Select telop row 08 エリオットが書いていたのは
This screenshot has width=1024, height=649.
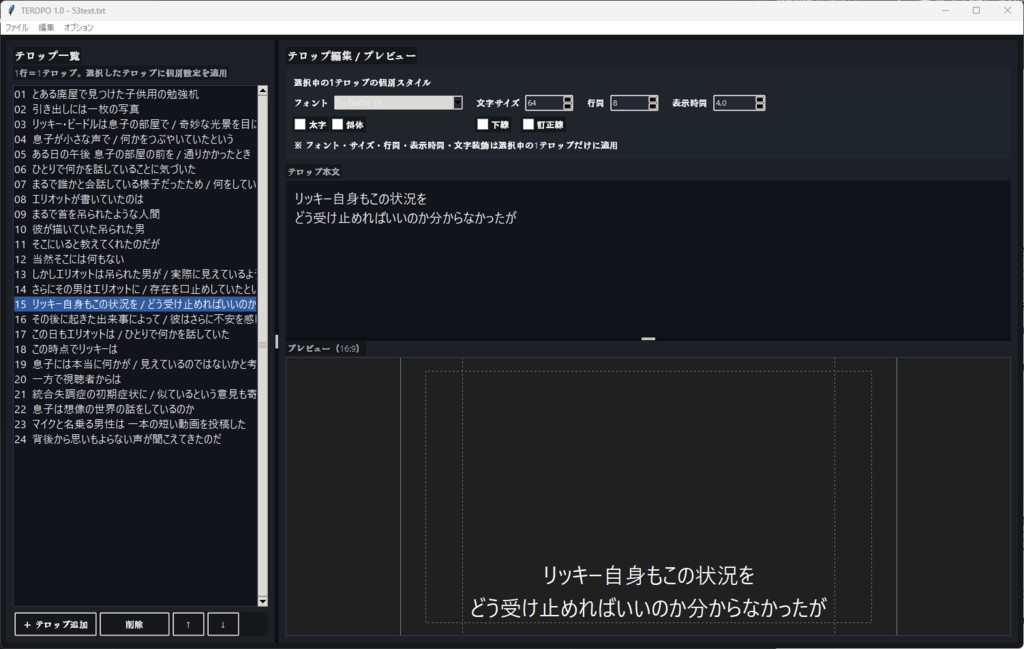(135, 199)
